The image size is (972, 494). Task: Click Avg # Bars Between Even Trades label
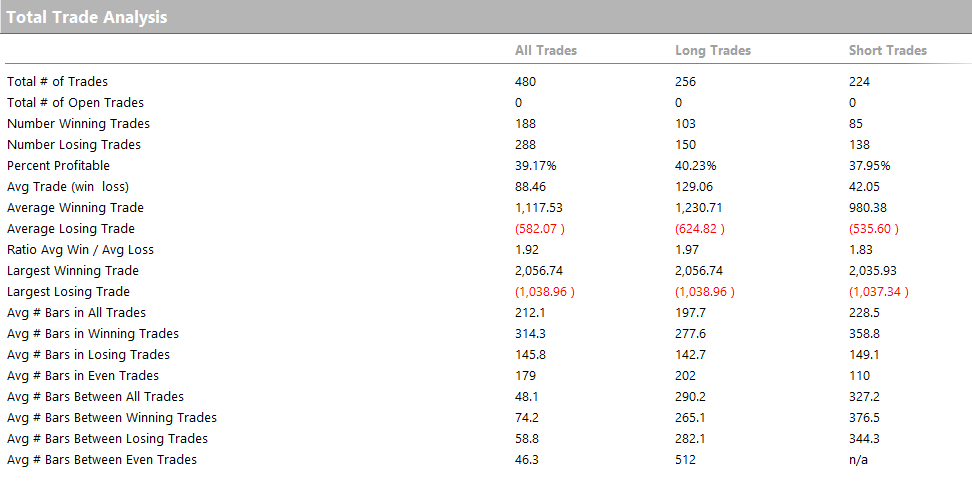point(102,461)
